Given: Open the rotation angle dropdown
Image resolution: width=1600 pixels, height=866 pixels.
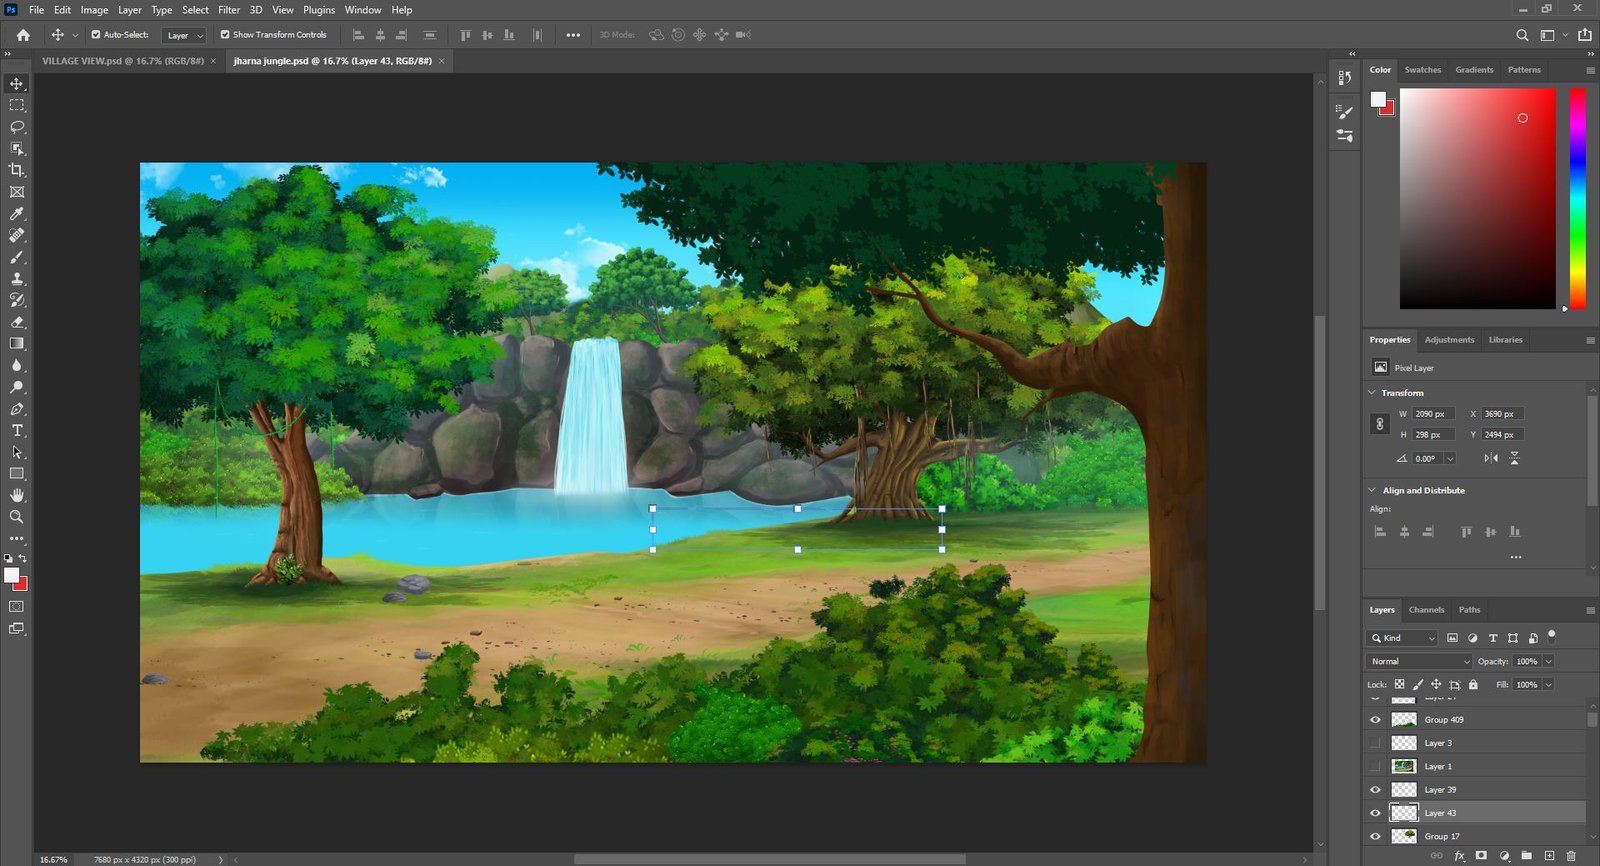Looking at the screenshot, I should [x=1450, y=459].
